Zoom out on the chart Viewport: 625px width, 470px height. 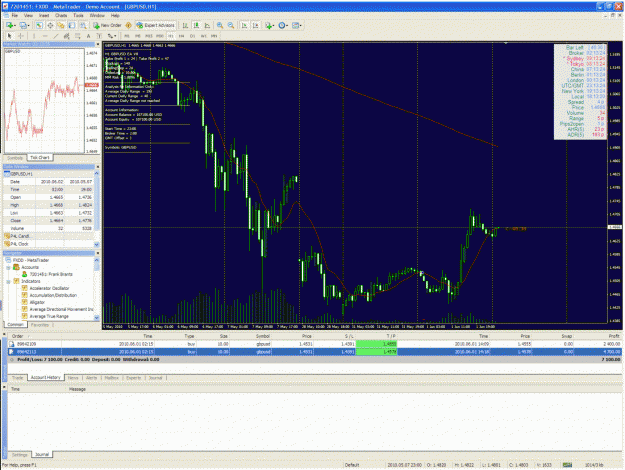231,25
